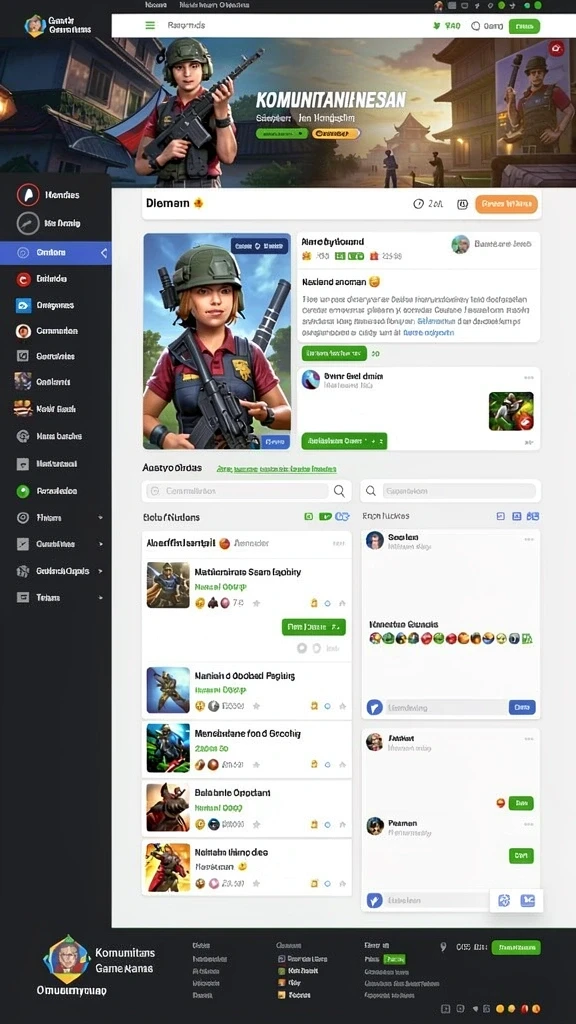Click the magnifier icon in left search box
This screenshot has height=1024, width=576.
[x=340, y=491]
